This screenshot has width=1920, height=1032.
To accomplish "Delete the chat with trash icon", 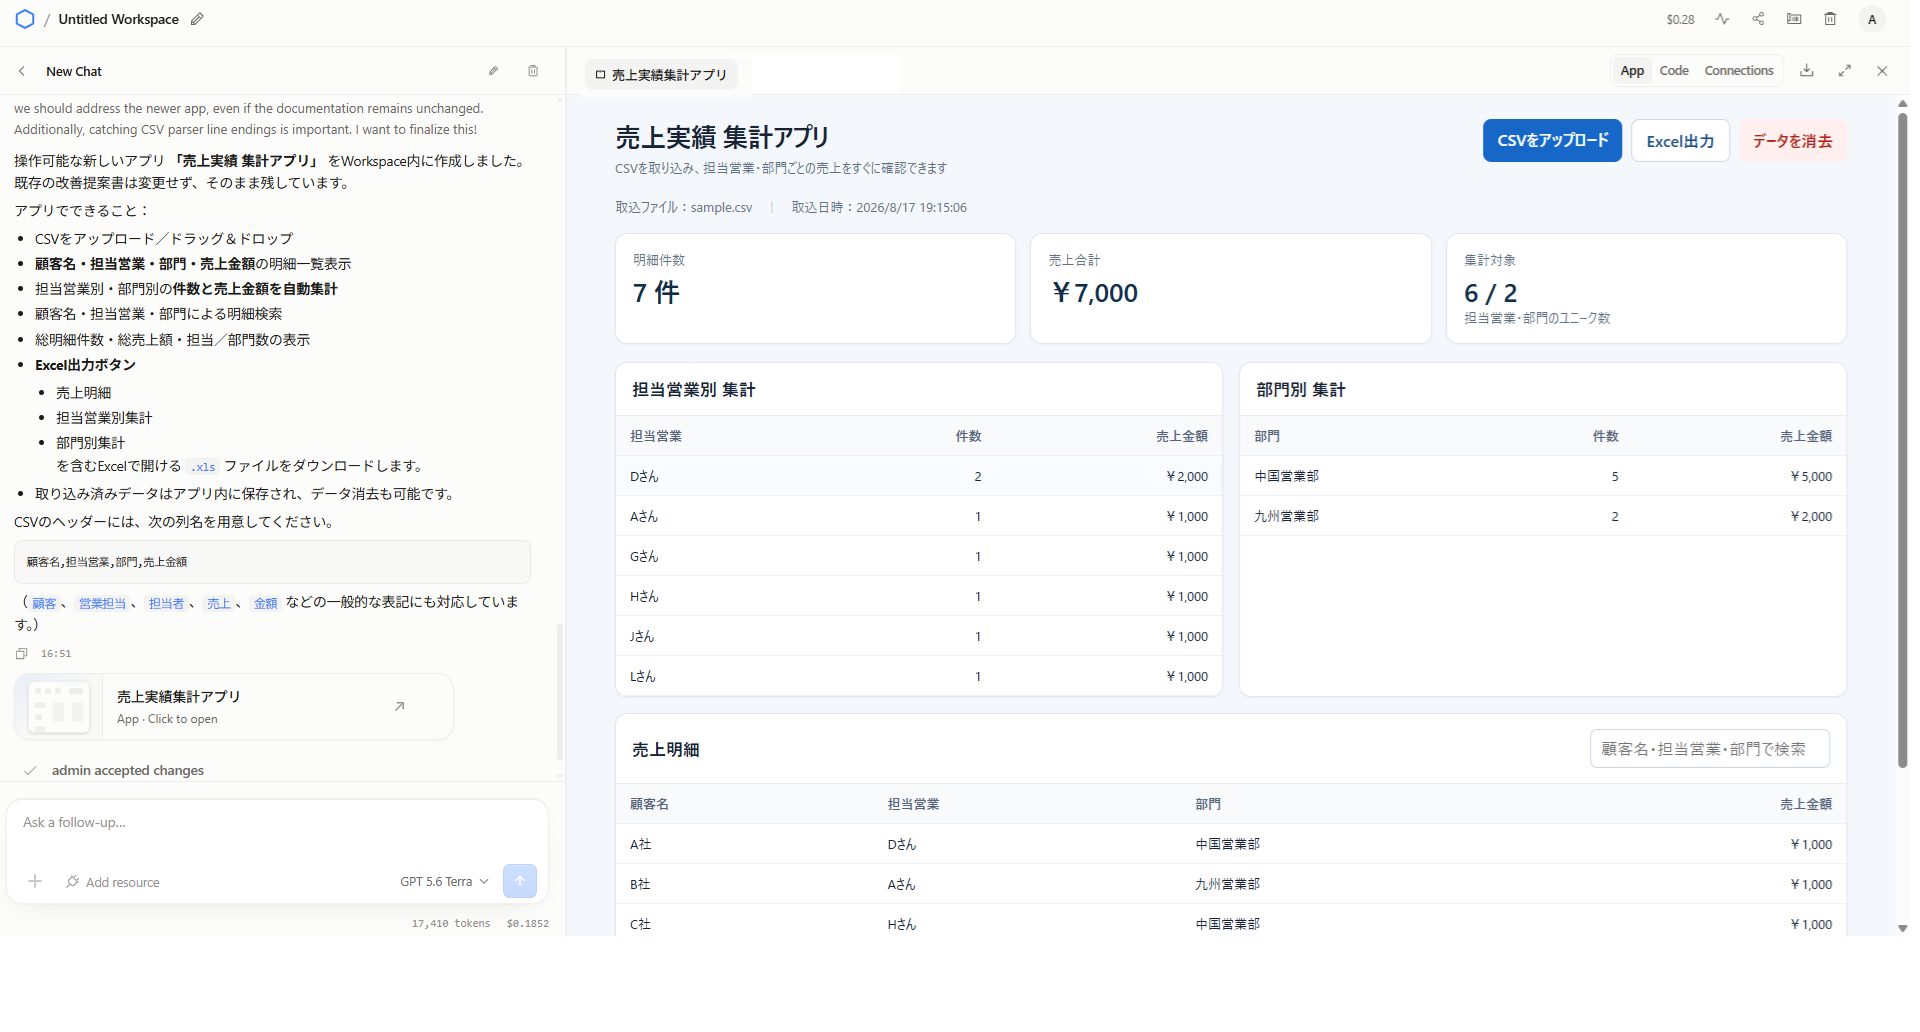I will pos(533,71).
